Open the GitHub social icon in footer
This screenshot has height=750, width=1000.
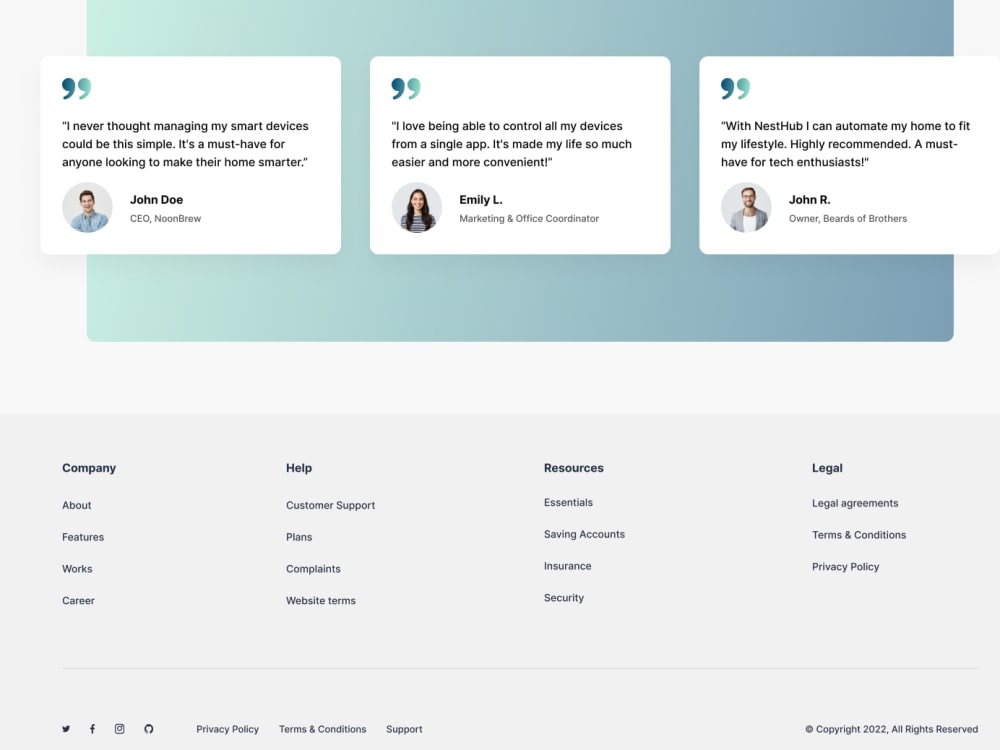pyautogui.click(x=149, y=729)
